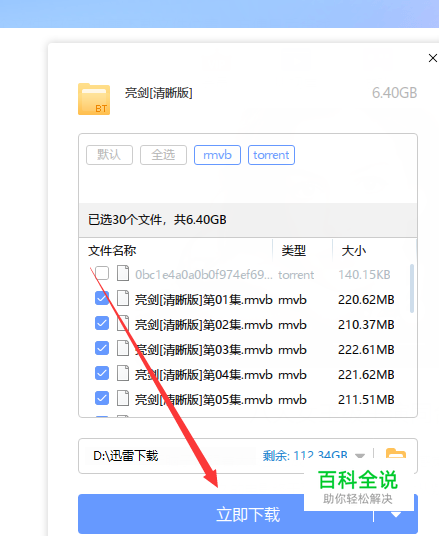Sort by the 类型 column header
Image resolution: width=439 pixels, height=536 pixels.
tap(294, 251)
